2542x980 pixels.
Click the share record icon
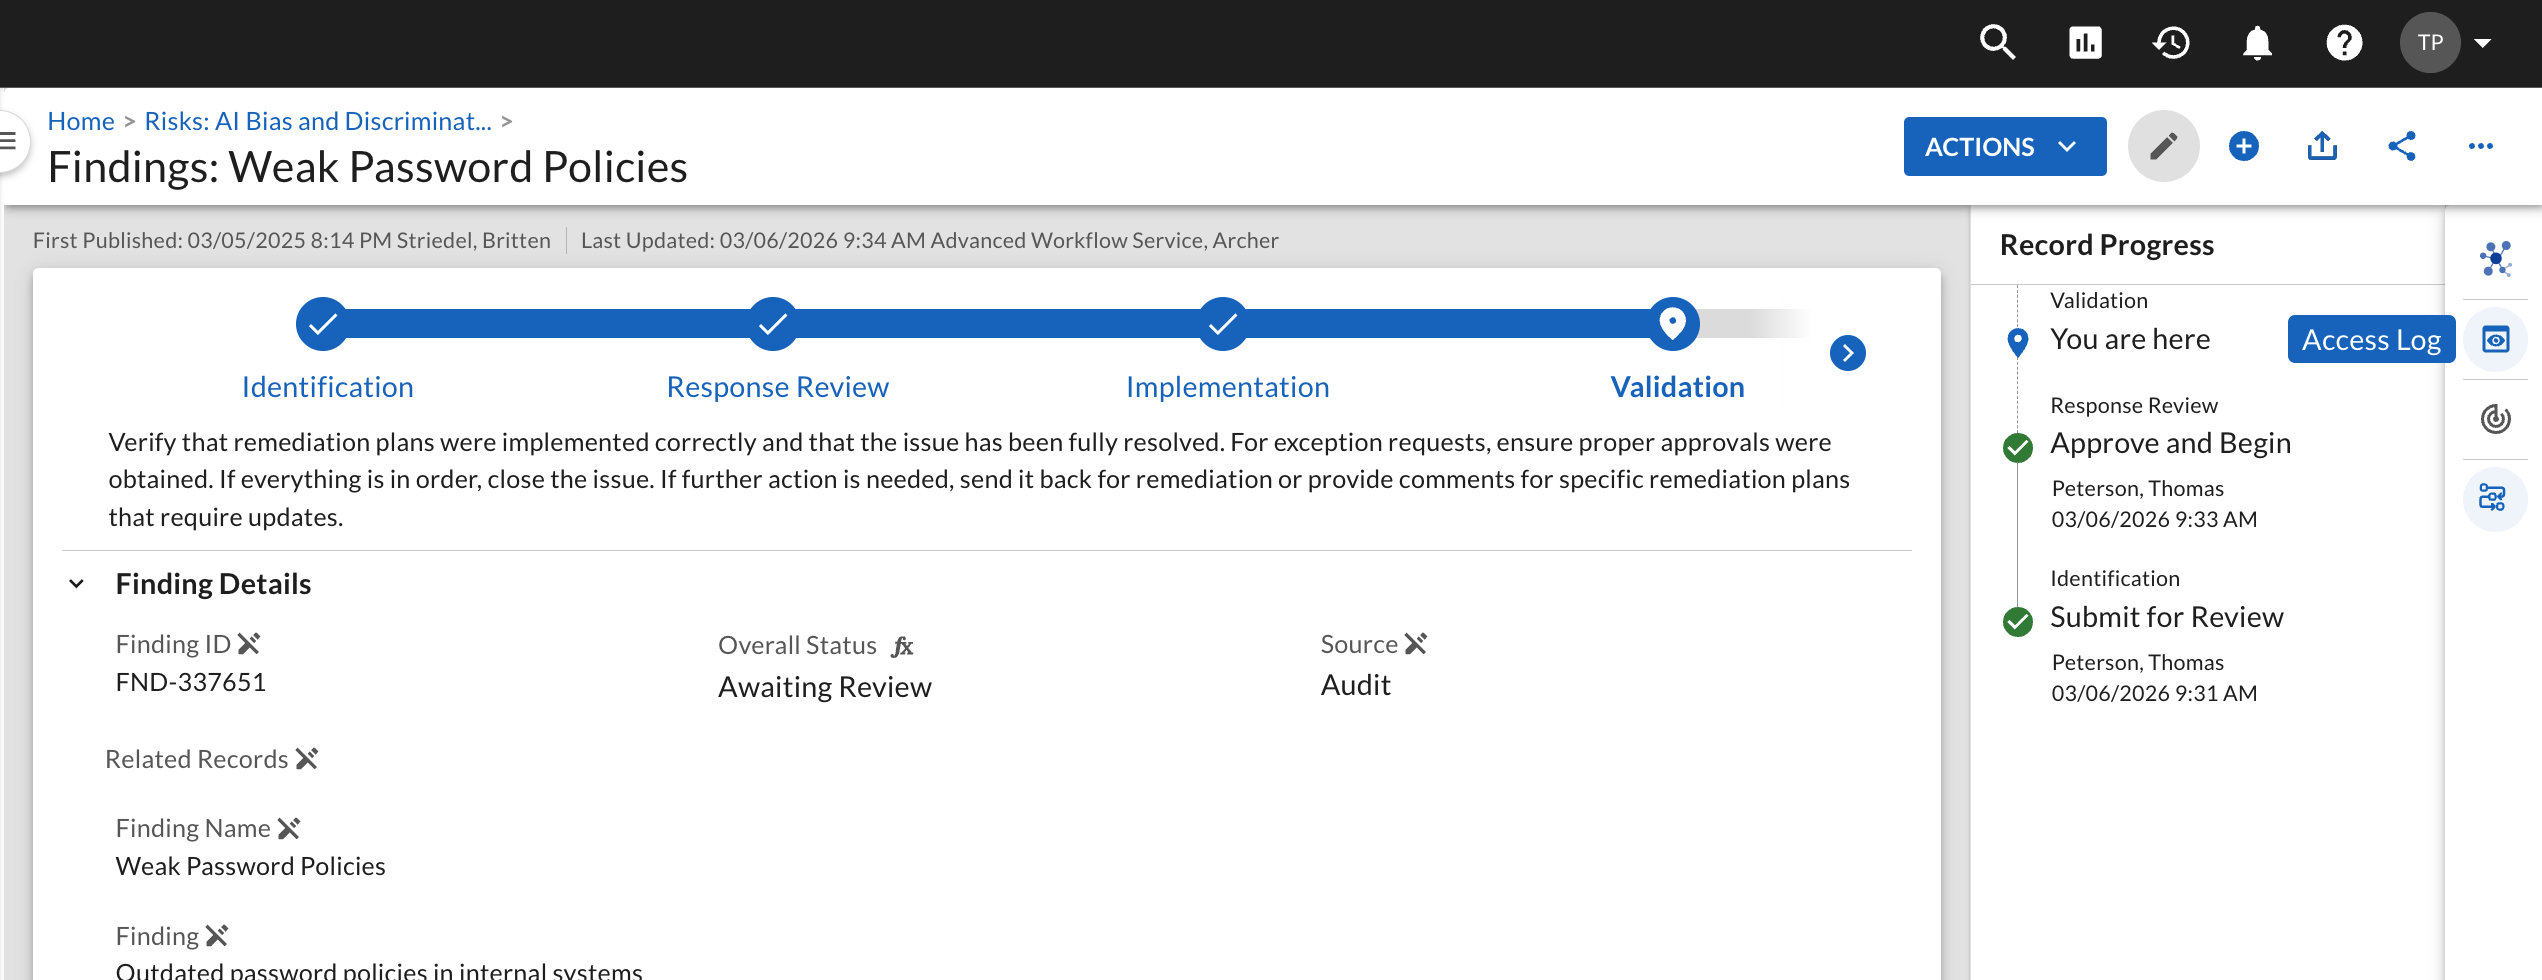[x=2402, y=146]
